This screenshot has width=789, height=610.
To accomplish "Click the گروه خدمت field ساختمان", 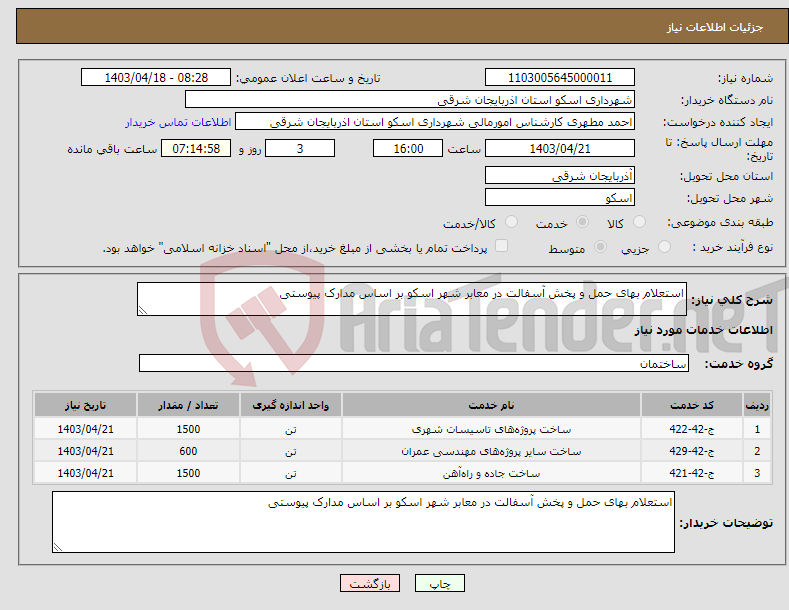I will 414,363.
